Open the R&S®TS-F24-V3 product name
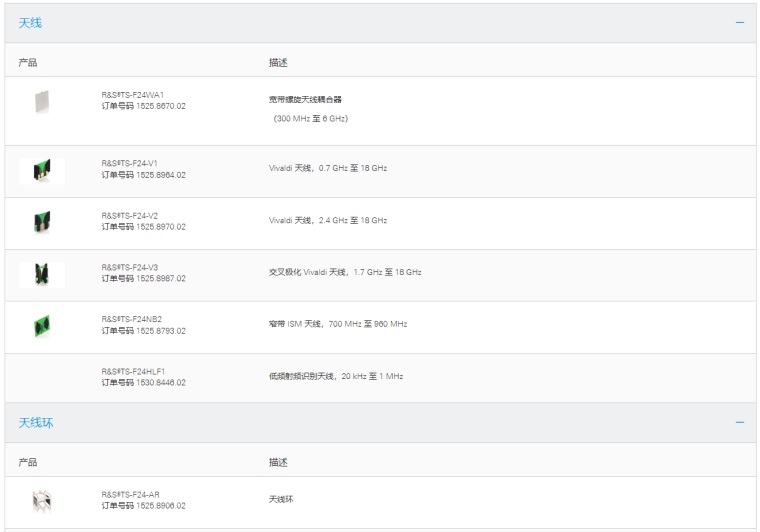760x532 pixels. [130, 267]
